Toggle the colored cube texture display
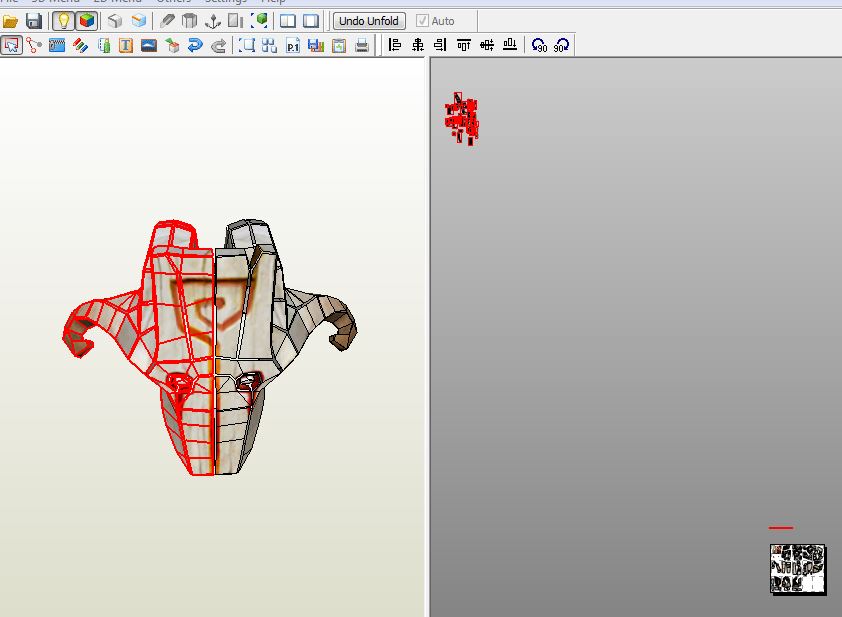 86,21
